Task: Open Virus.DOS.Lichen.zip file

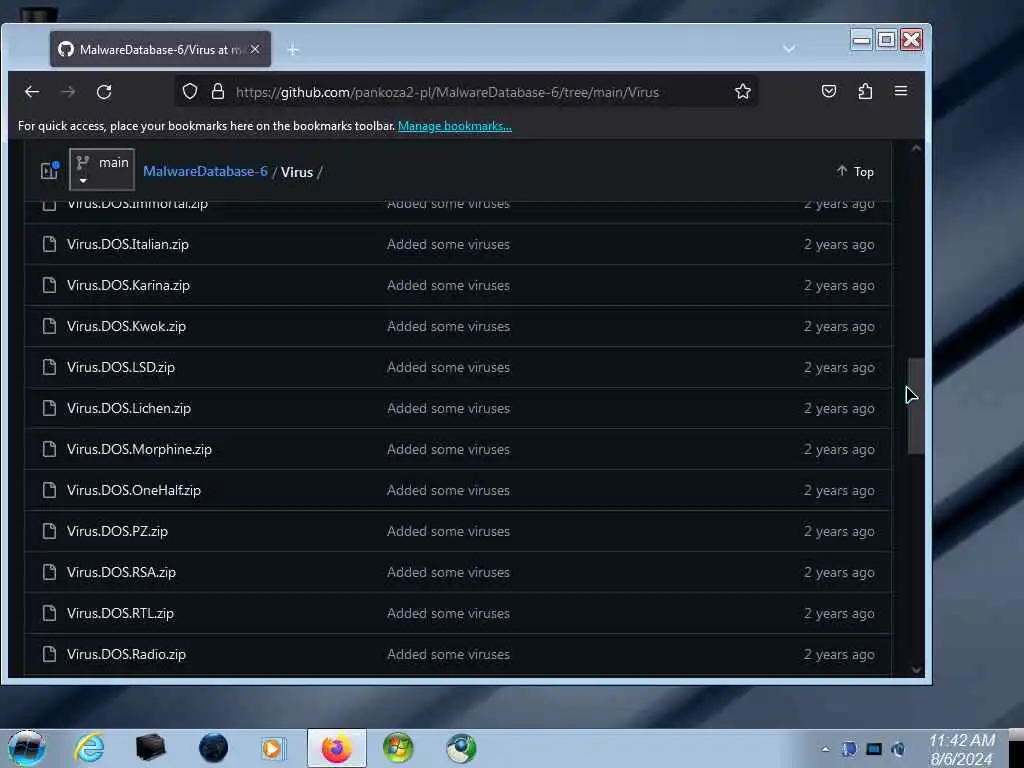Action: pyautogui.click(x=129, y=408)
